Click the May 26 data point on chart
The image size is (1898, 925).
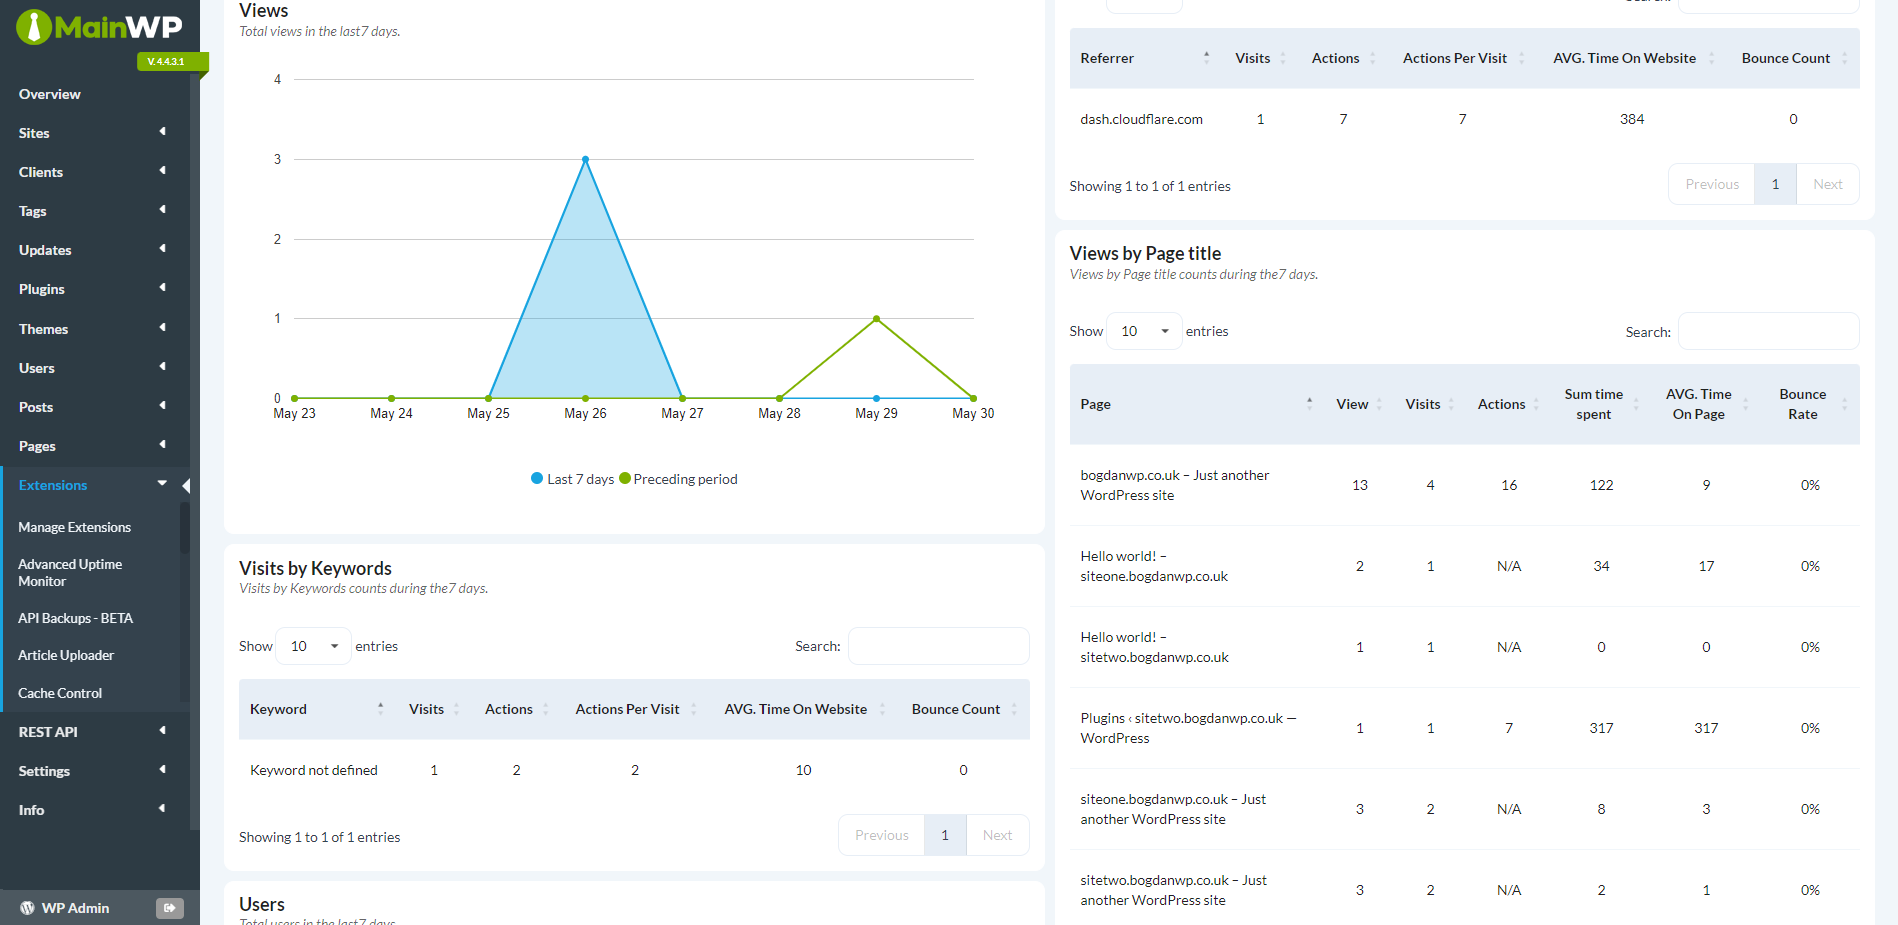point(586,159)
